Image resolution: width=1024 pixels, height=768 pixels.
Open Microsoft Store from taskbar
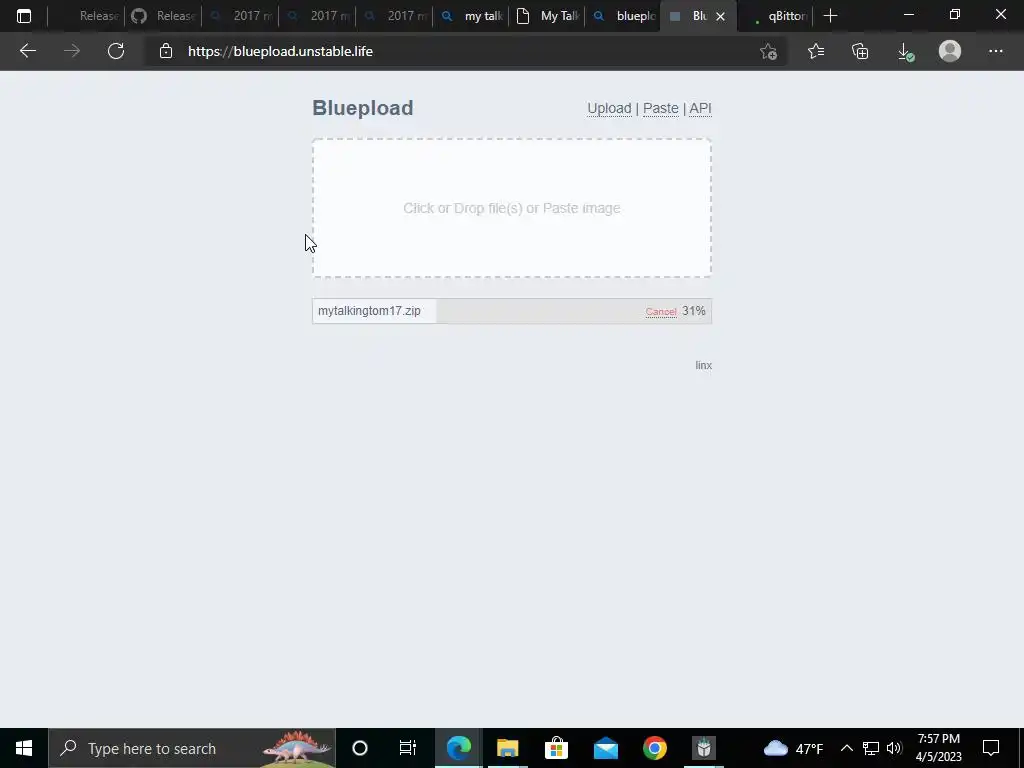coord(556,748)
